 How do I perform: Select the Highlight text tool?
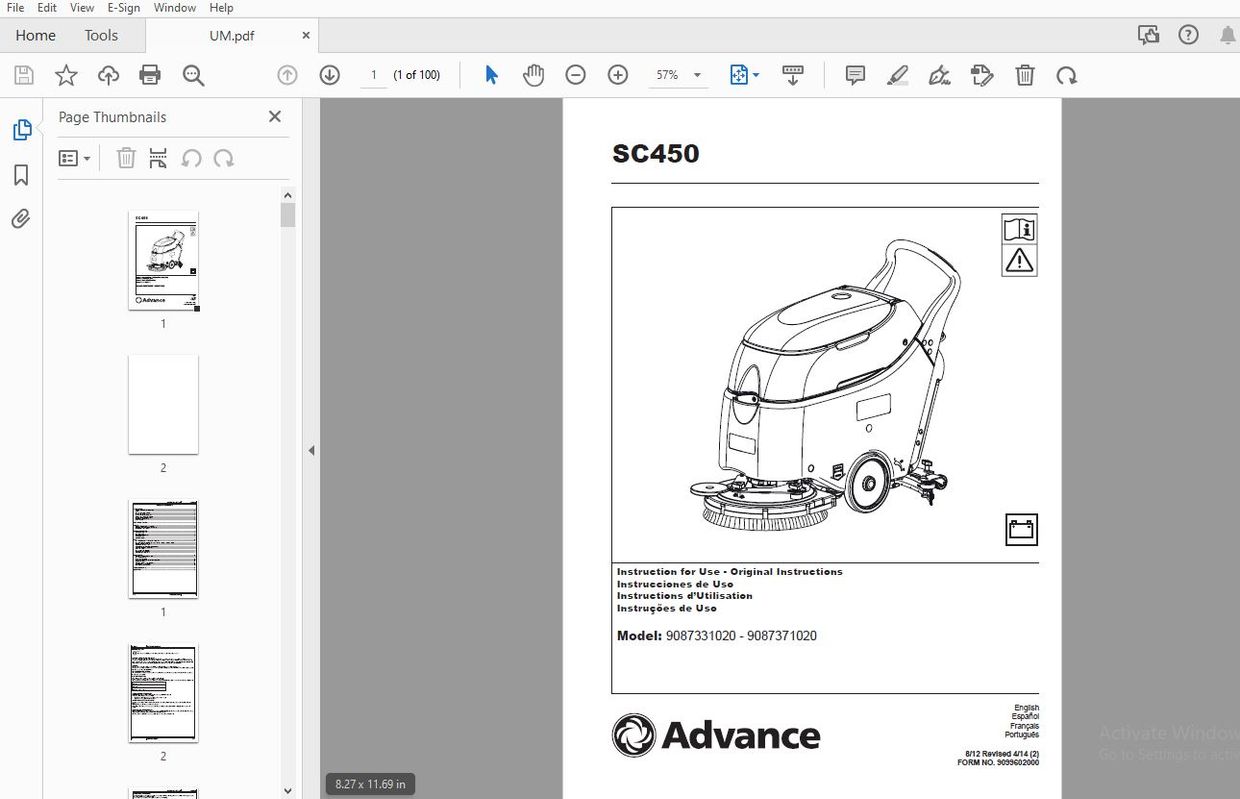coord(897,74)
